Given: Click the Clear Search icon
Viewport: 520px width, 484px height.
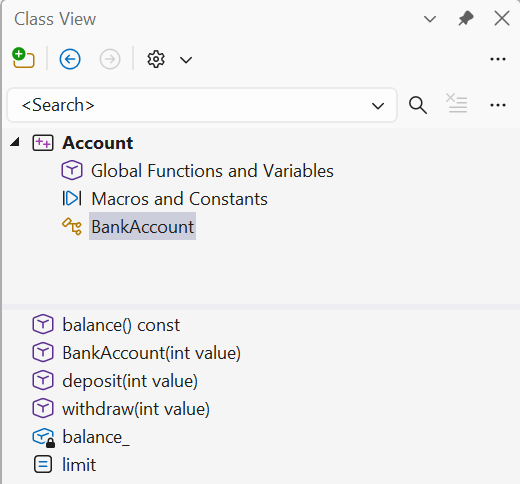Looking at the screenshot, I should tap(456, 103).
